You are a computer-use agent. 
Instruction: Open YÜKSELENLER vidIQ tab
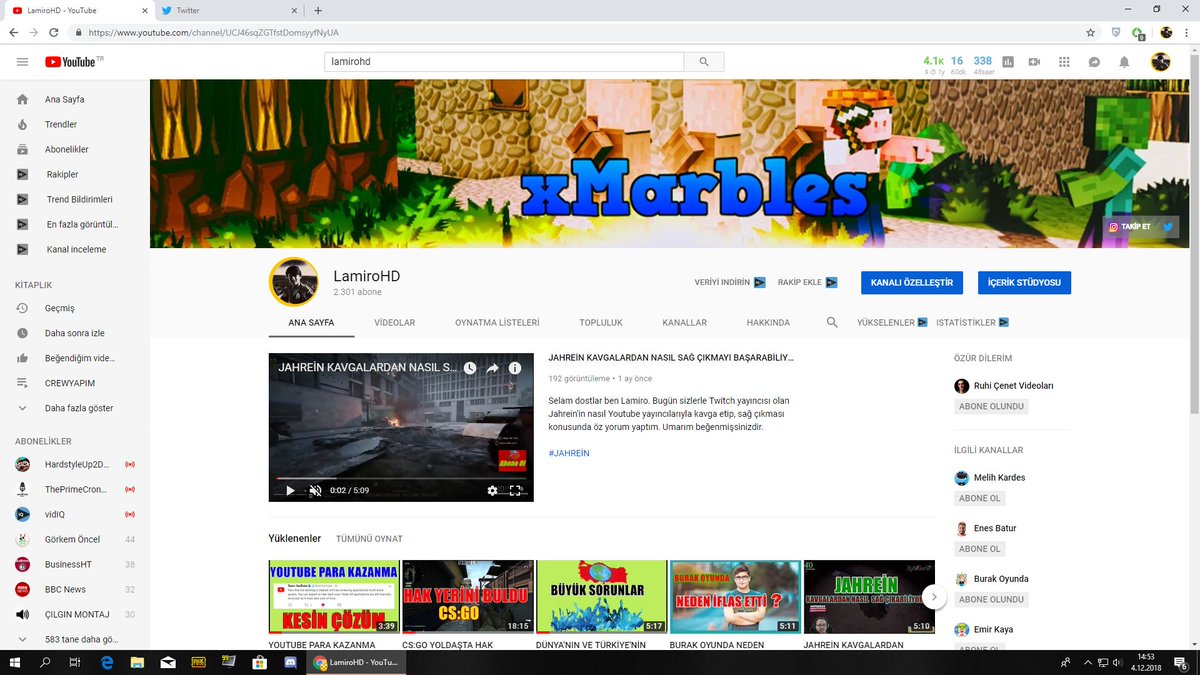pos(892,323)
